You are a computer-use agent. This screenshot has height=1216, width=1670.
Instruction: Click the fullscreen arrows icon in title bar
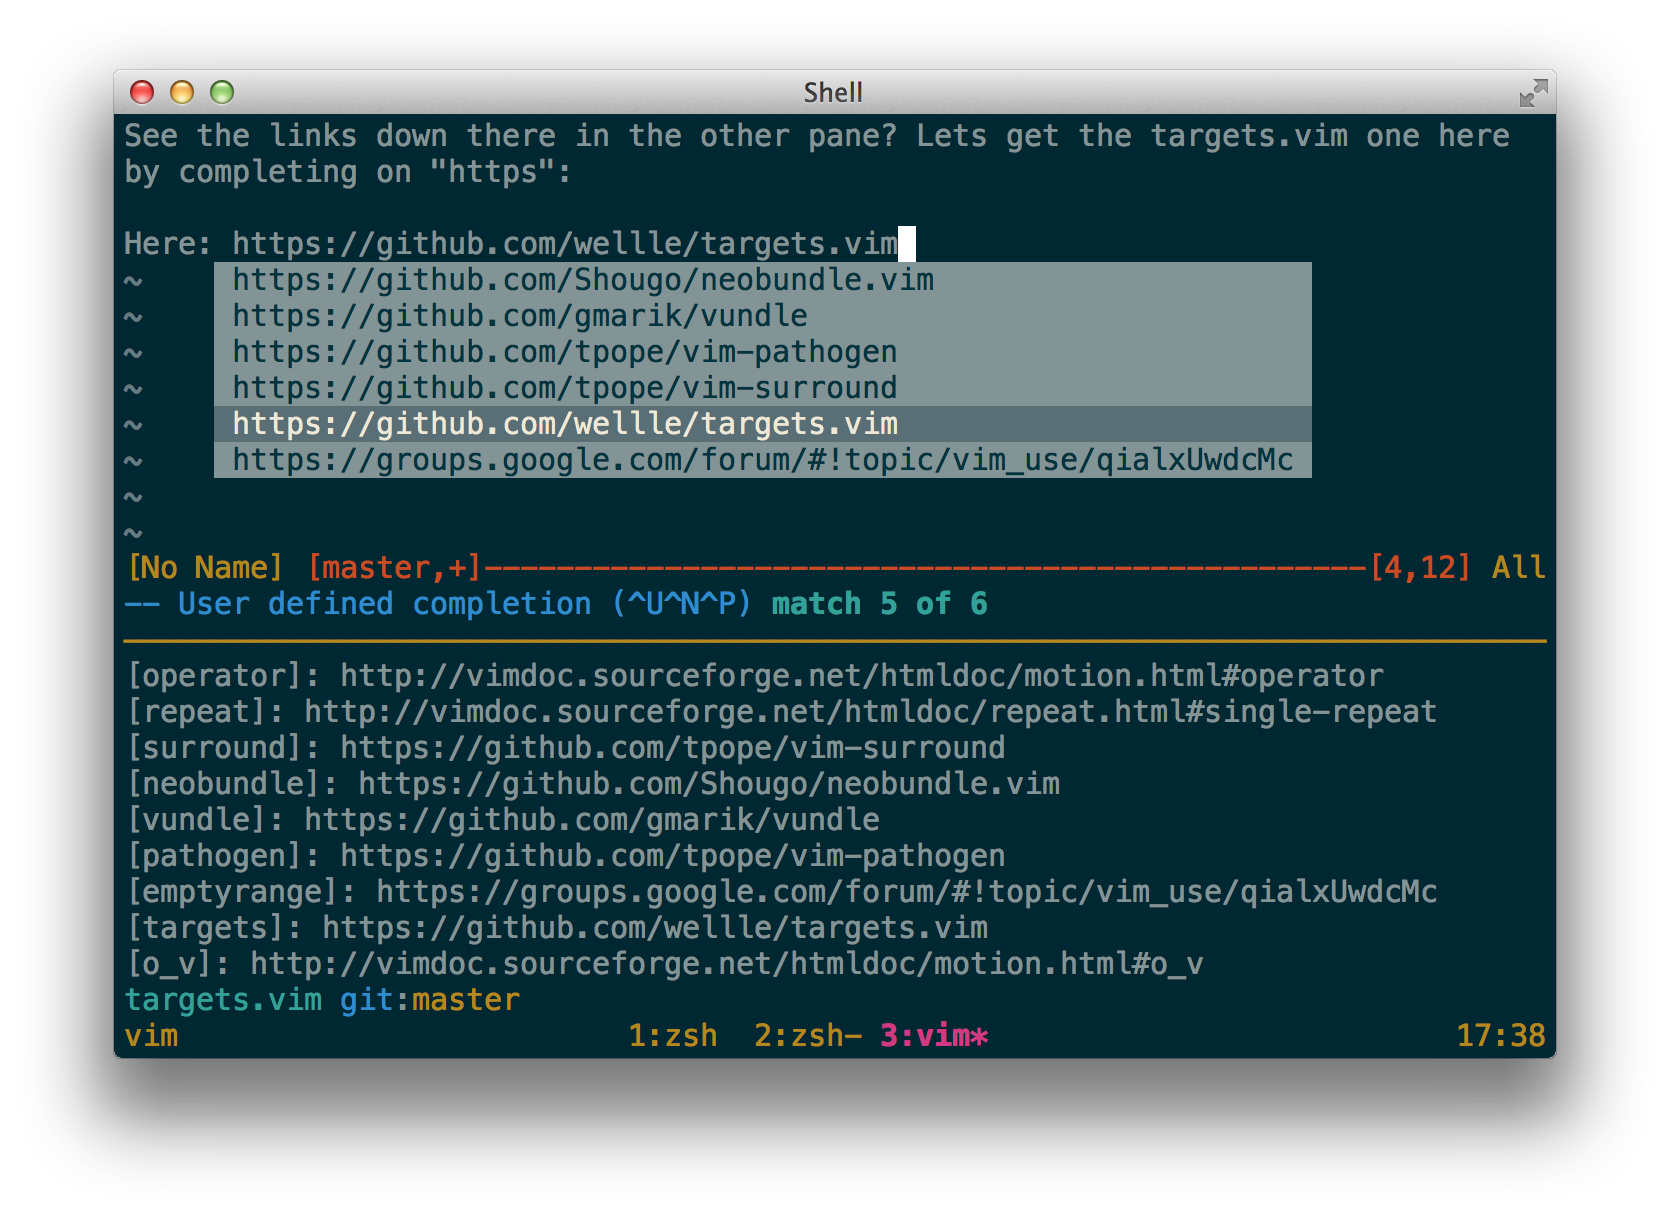coord(1533,93)
